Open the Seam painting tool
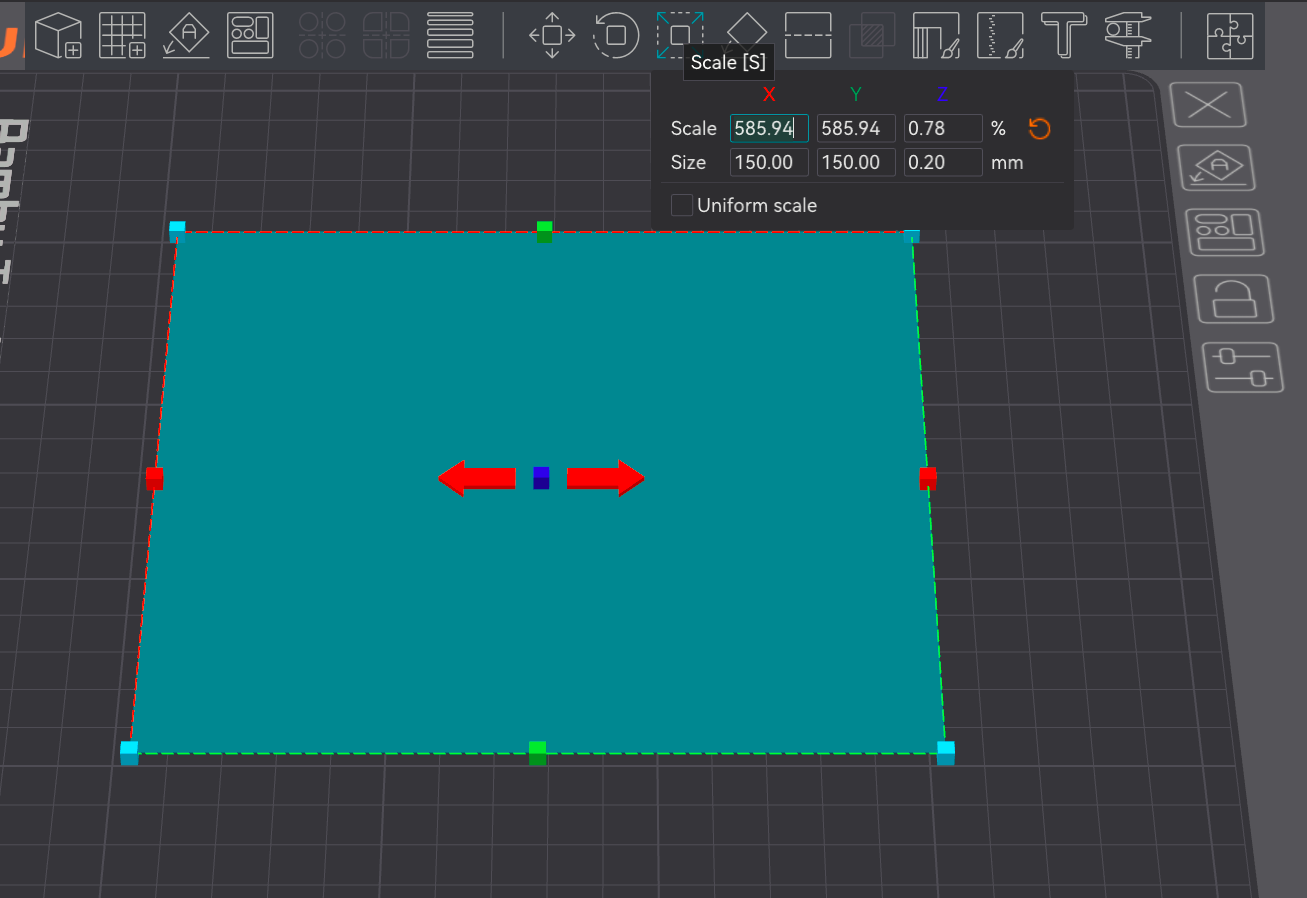Viewport: 1307px width, 898px height. (1000, 35)
